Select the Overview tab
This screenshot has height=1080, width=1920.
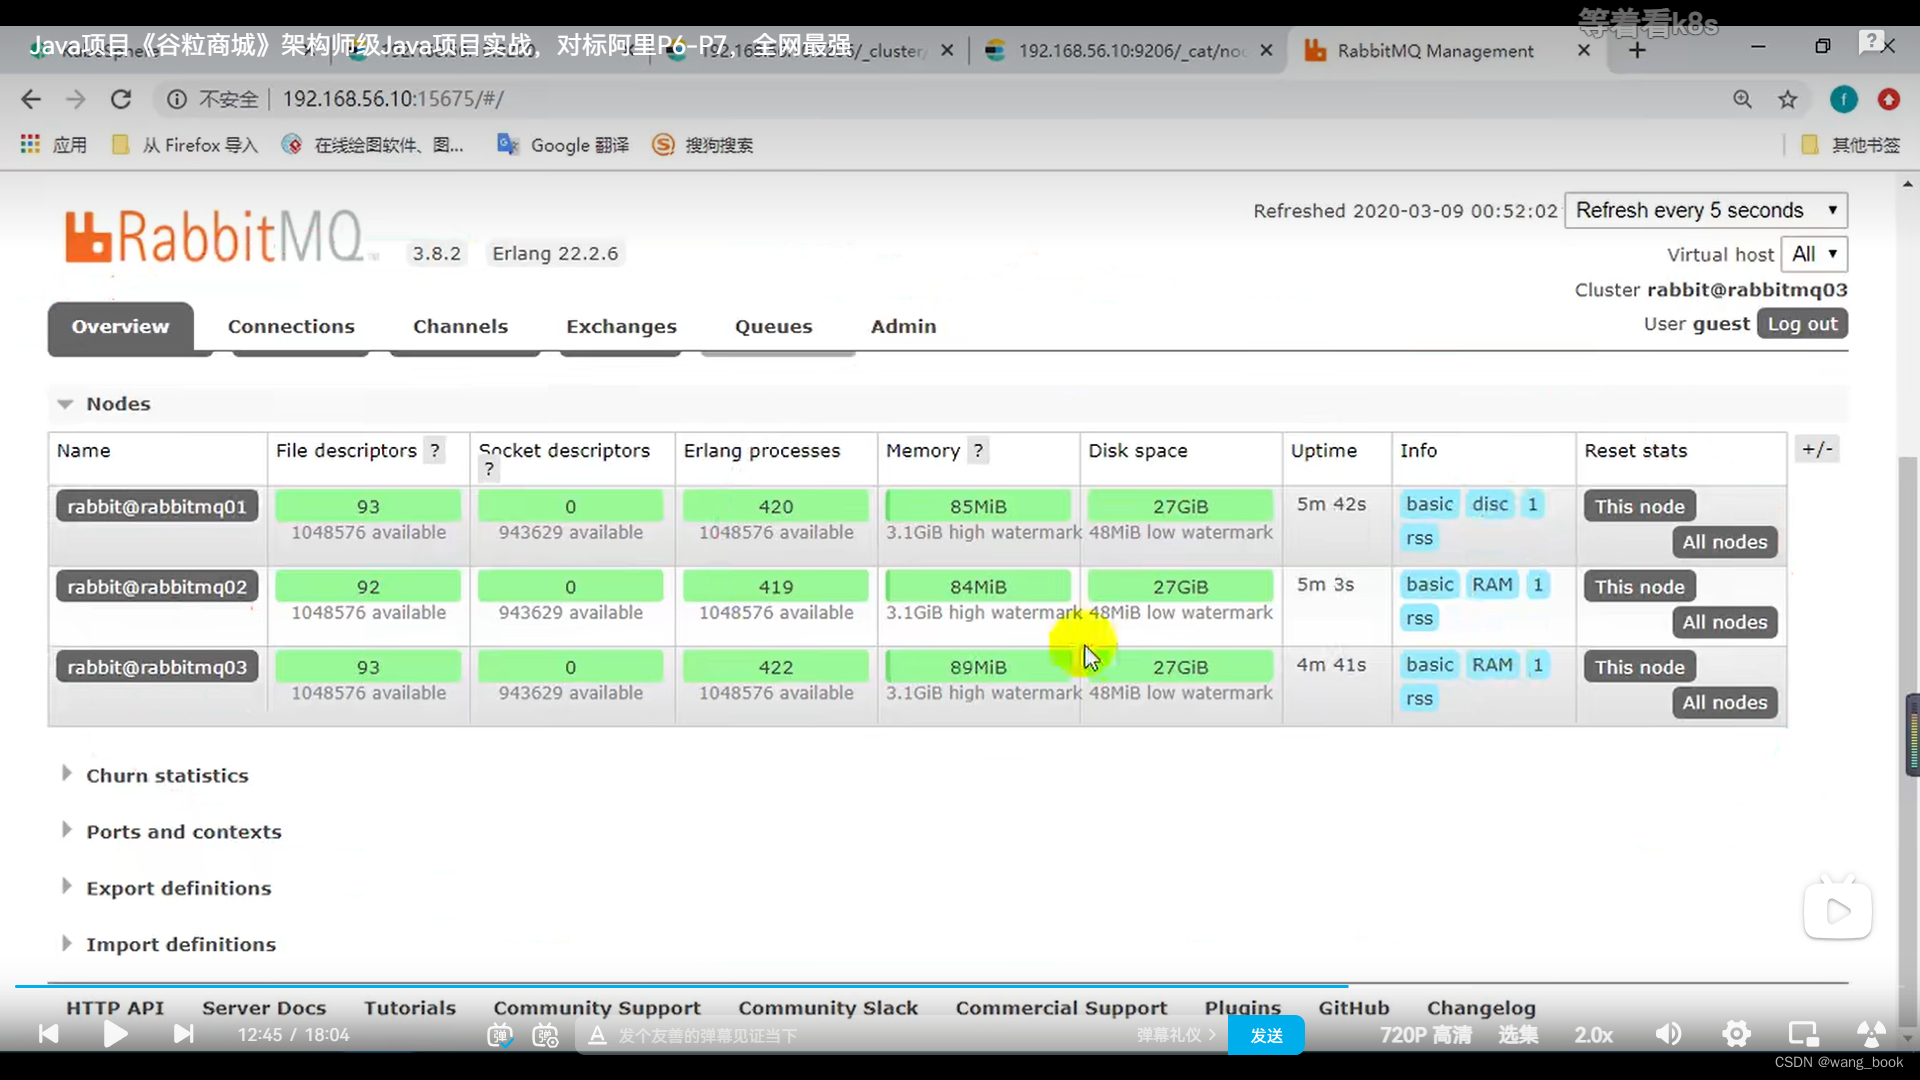120,327
